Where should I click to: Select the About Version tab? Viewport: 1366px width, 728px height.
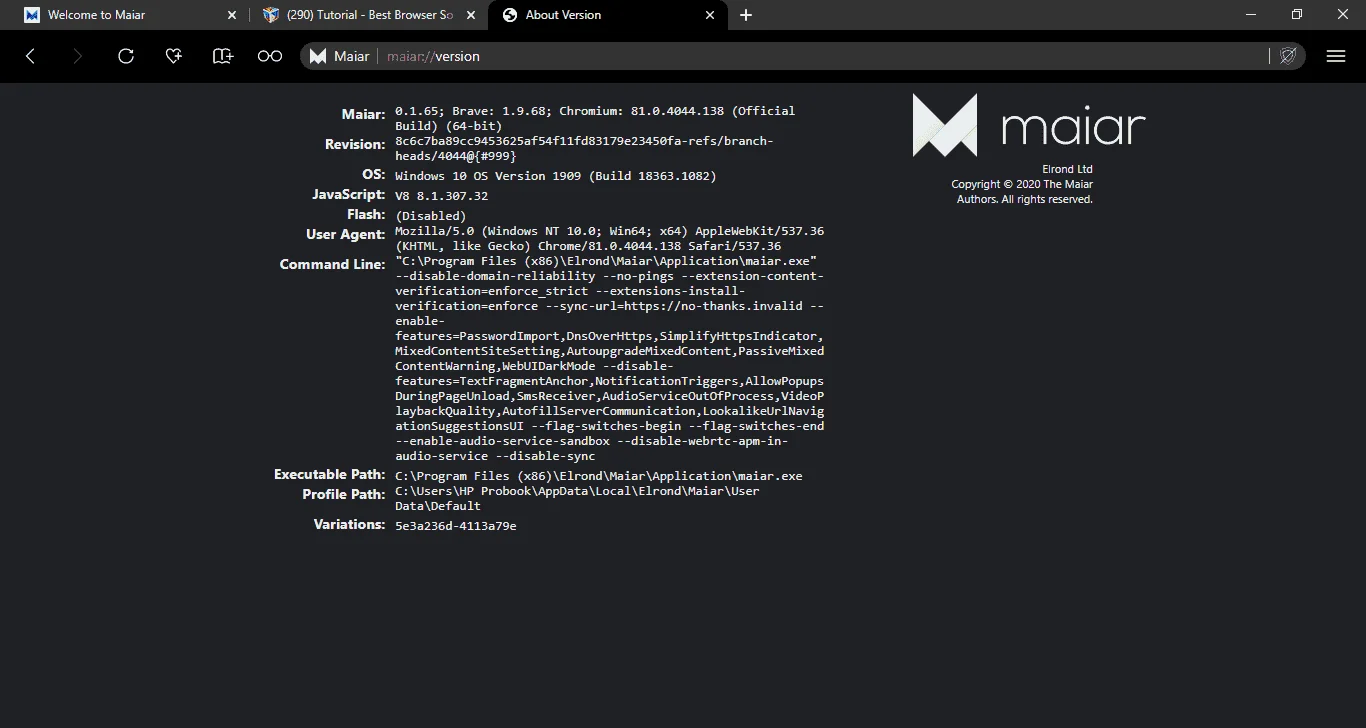[607, 15]
